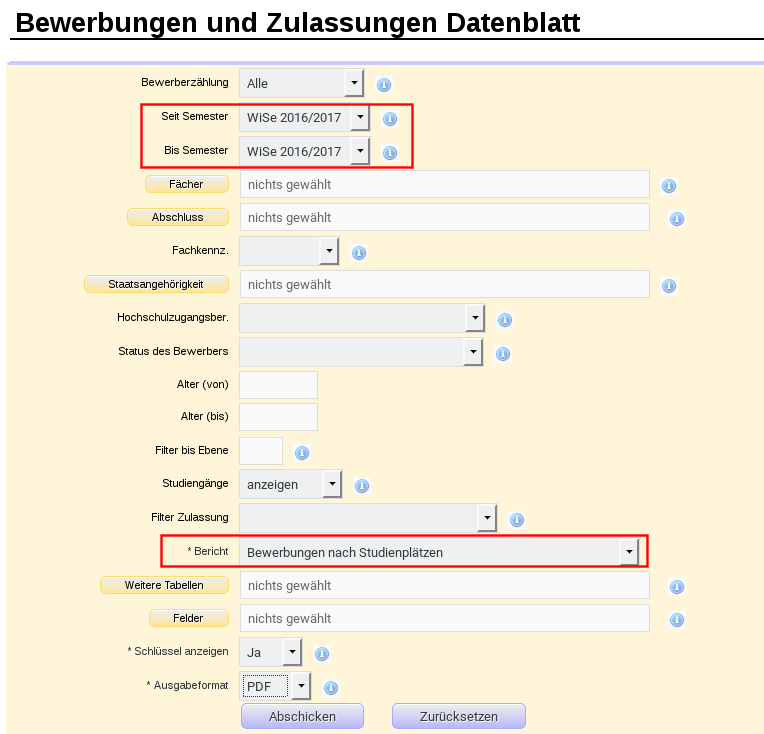Screen dimensions: 764x734
Task: Click info icon for Staatsangehörigkeit field
Action: point(669,286)
